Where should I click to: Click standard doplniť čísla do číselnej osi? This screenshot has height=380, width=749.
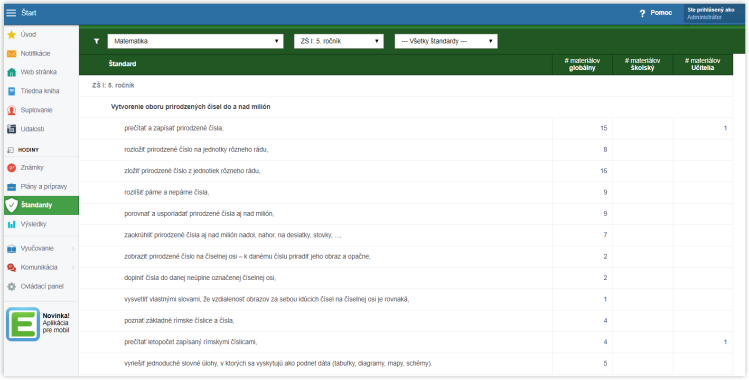[x=200, y=278]
